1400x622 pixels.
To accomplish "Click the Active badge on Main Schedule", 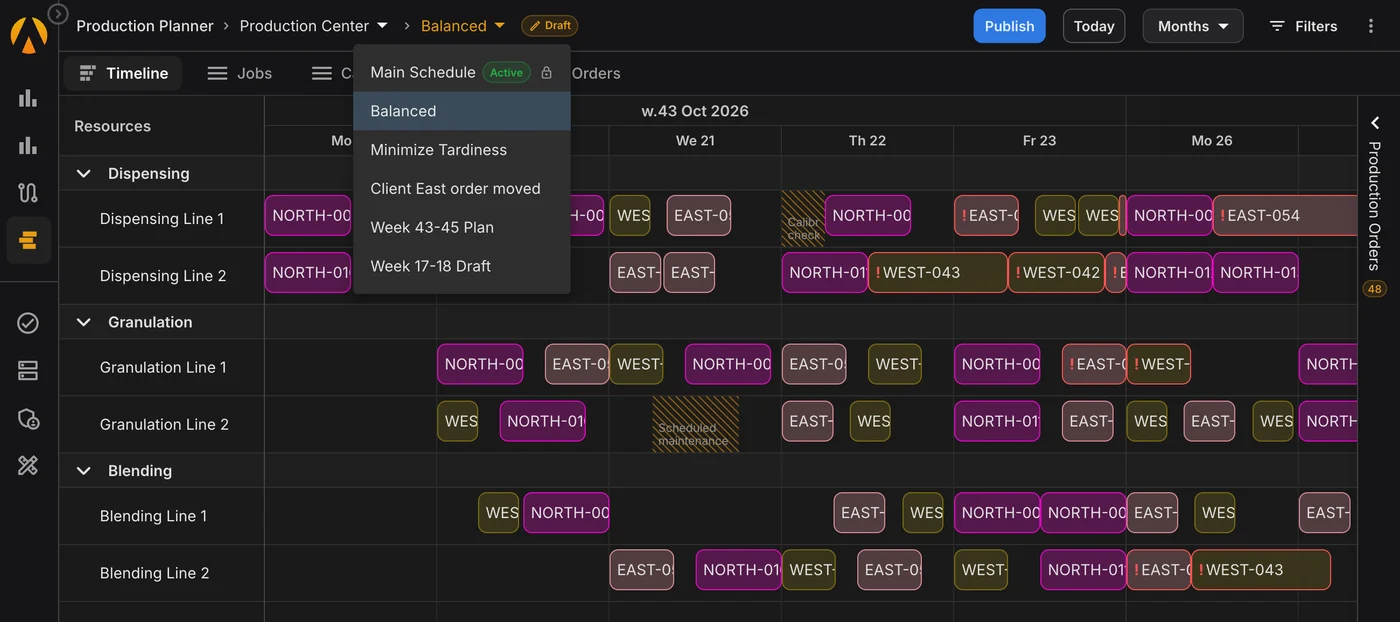I will point(506,72).
